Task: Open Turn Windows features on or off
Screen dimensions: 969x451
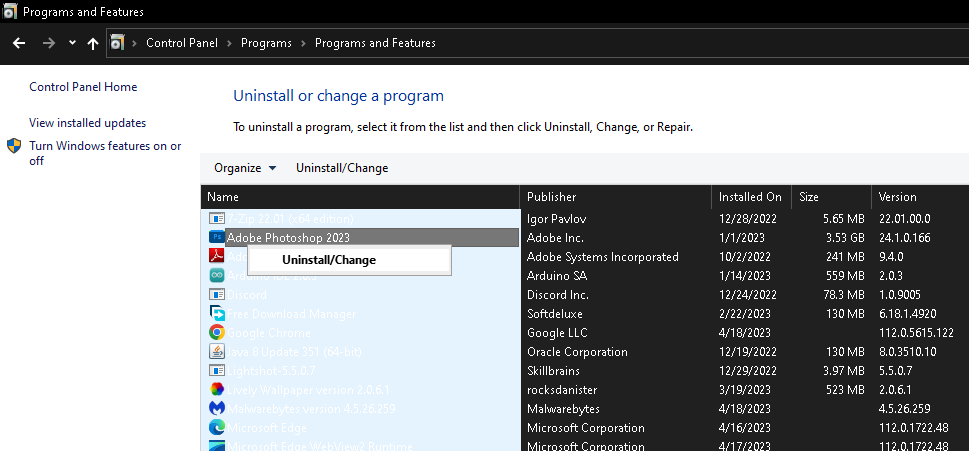Action: (106, 153)
